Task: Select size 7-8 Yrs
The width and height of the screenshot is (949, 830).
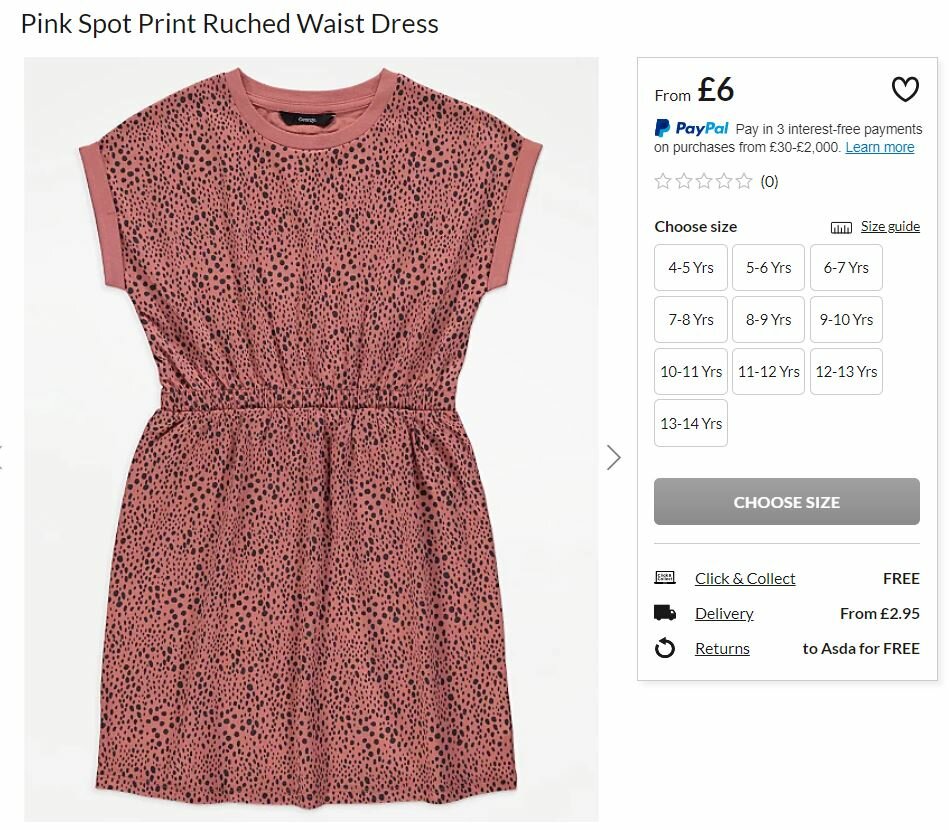Action: point(691,320)
